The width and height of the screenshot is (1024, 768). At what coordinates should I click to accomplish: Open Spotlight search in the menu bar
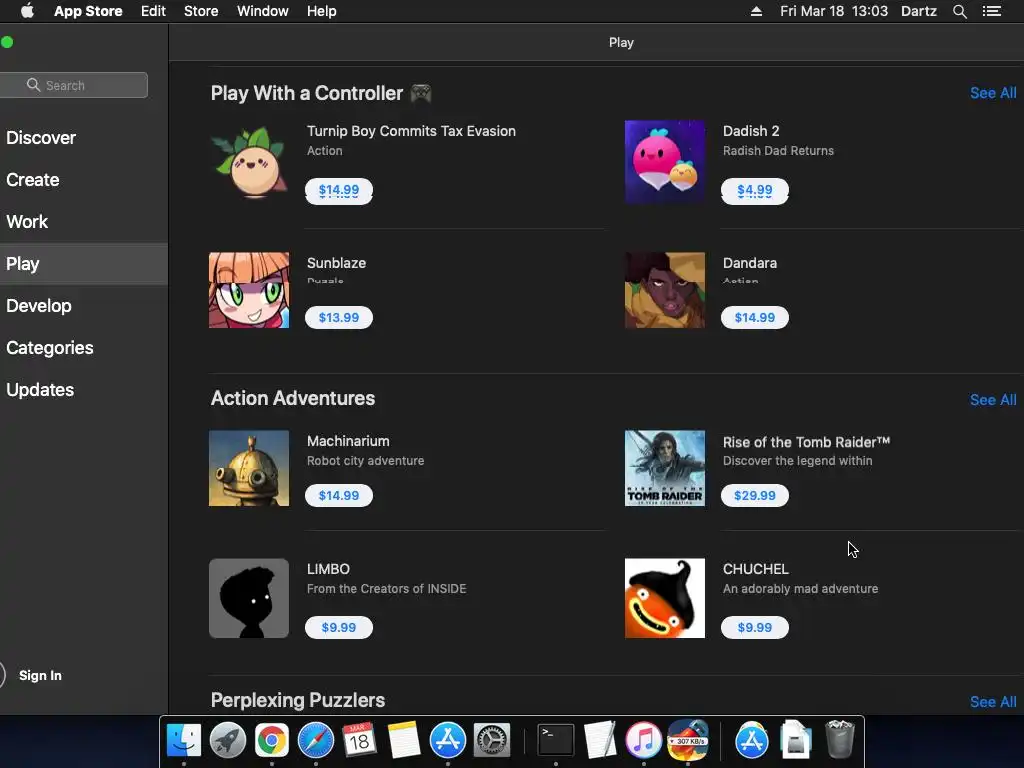pyautogui.click(x=959, y=11)
